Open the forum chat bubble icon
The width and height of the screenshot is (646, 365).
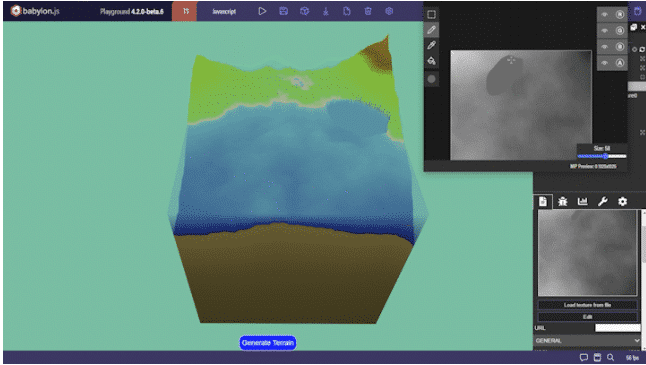[x=583, y=357]
